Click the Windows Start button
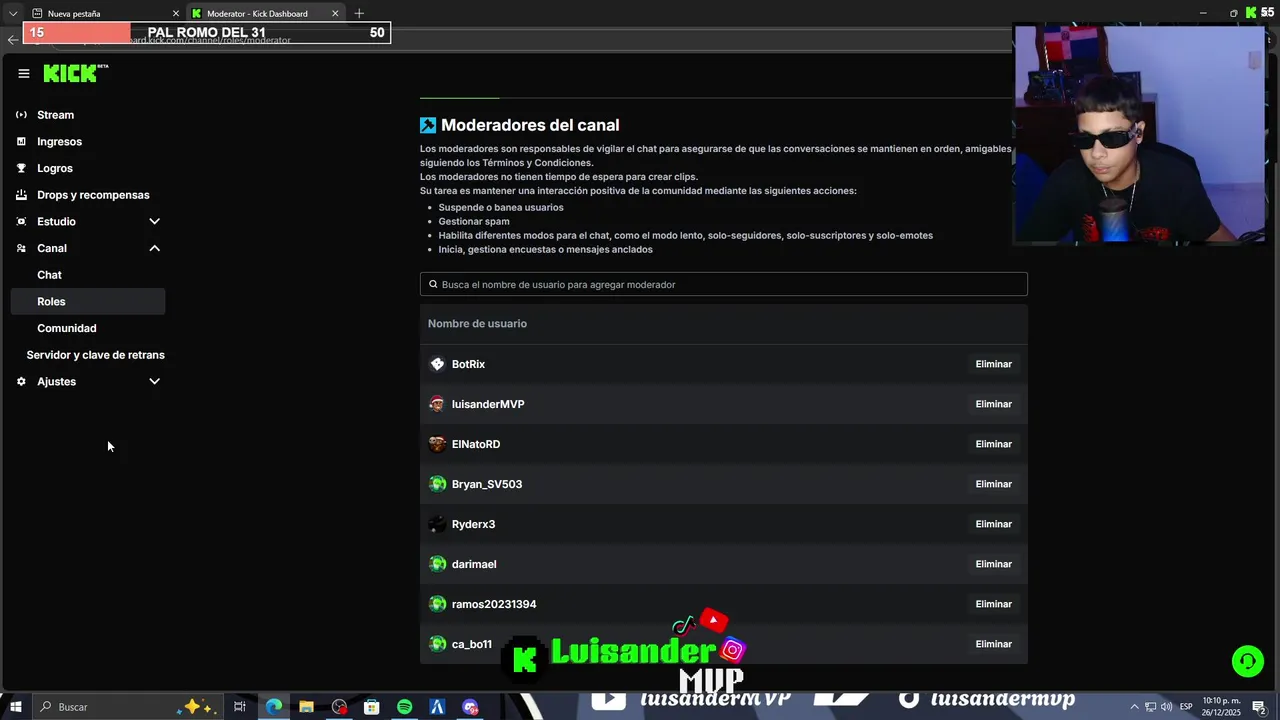 pos(15,707)
